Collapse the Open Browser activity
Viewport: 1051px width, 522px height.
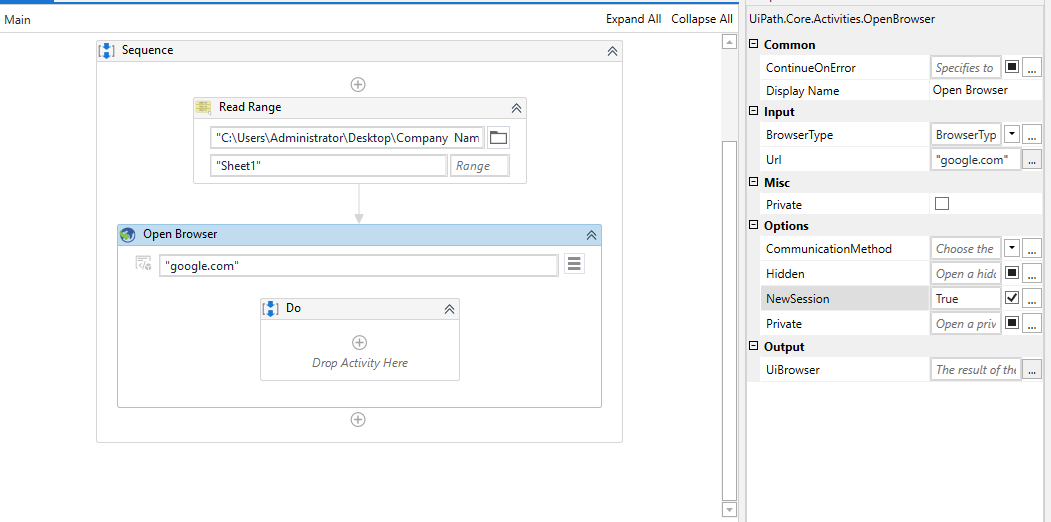point(591,235)
